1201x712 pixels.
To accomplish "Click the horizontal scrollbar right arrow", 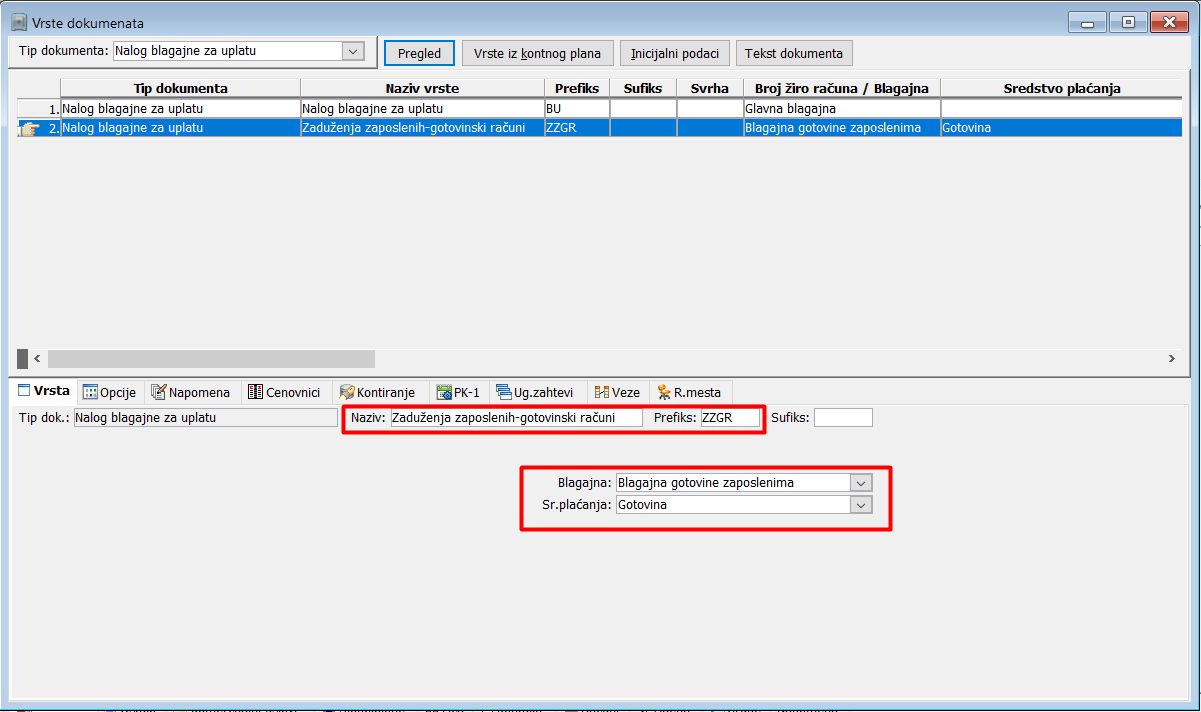I will coord(1171,358).
